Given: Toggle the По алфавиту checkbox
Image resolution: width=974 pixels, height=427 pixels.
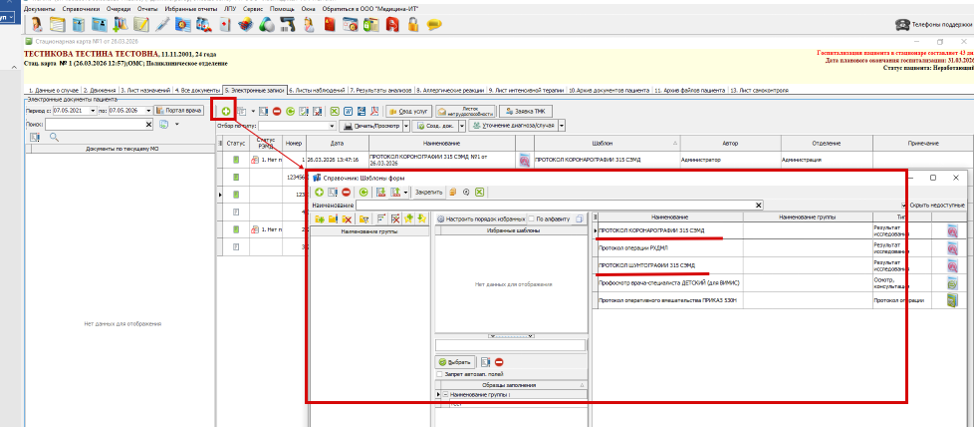Looking at the screenshot, I should tap(531, 219).
